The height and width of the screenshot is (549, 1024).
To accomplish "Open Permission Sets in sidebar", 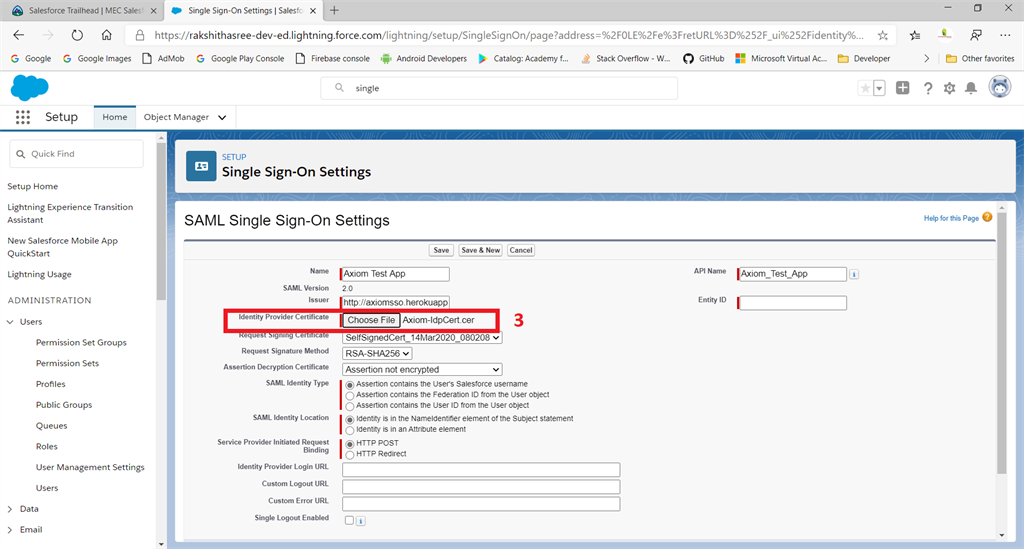I will (x=67, y=364).
